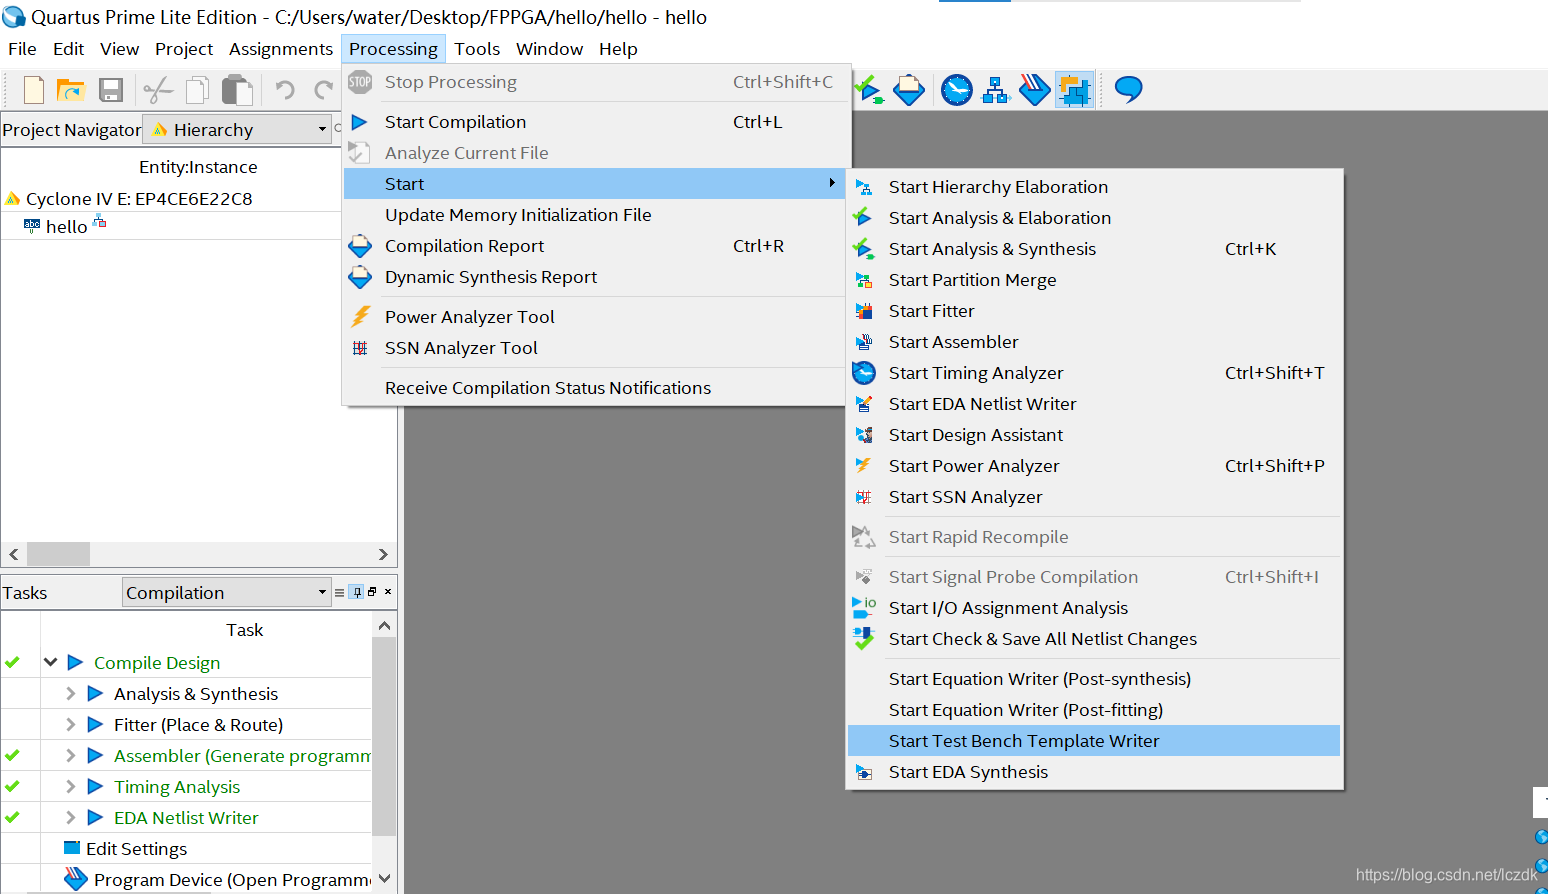The image size is (1548, 894).
Task: Click Program Device task row
Action: point(232,880)
